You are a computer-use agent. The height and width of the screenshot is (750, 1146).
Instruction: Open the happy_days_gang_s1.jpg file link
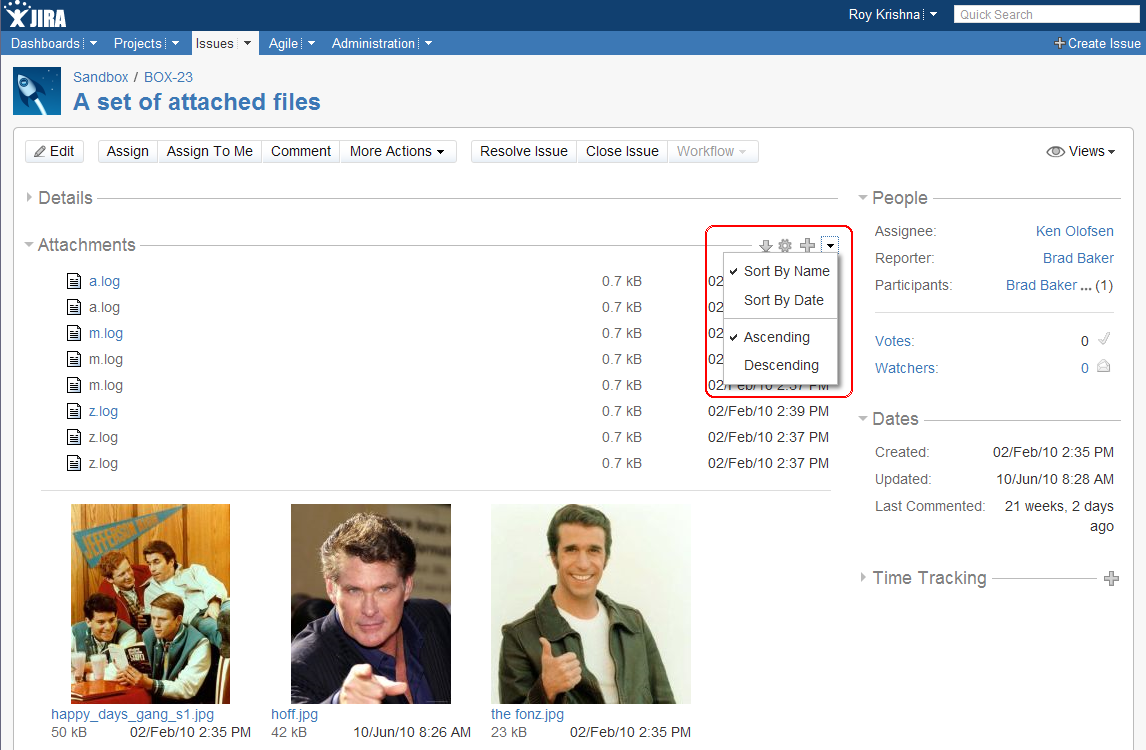click(x=132, y=714)
